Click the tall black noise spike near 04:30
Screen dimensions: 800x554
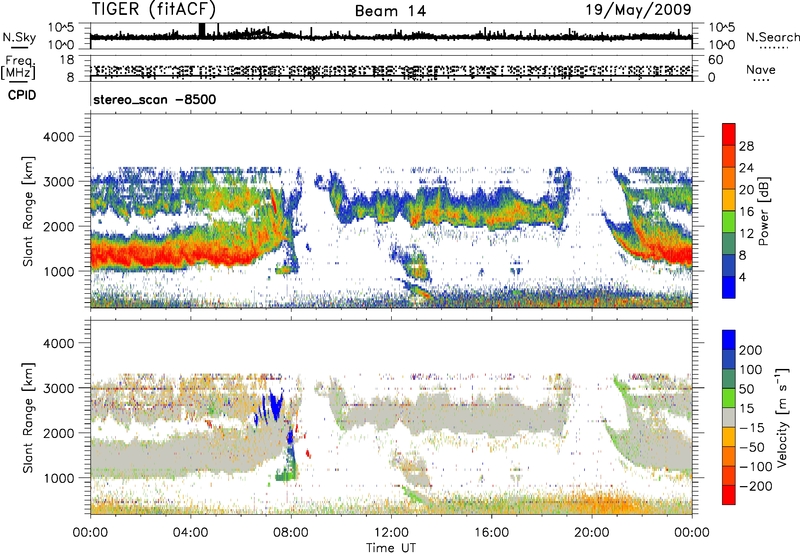pos(202,30)
